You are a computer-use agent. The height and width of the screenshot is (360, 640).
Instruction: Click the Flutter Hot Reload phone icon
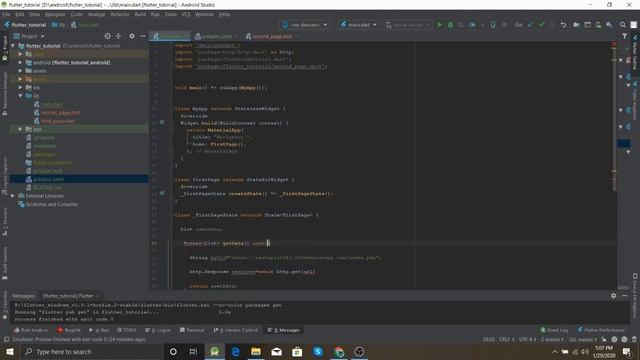coord(493,25)
